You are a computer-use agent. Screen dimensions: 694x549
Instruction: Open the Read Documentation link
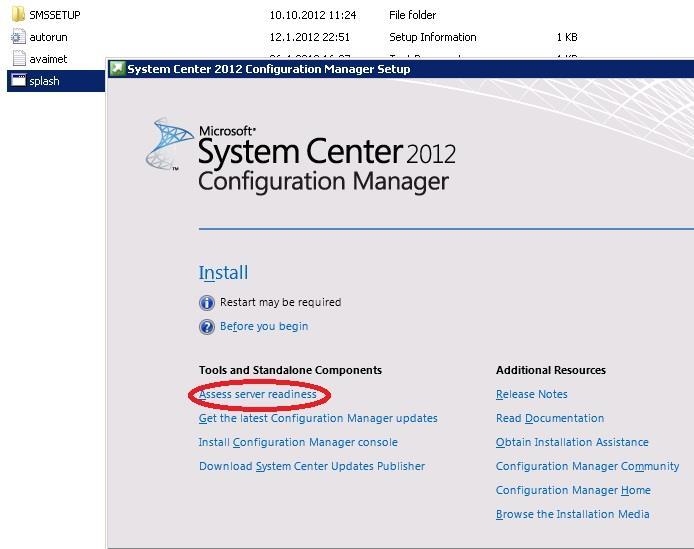[550, 418]
